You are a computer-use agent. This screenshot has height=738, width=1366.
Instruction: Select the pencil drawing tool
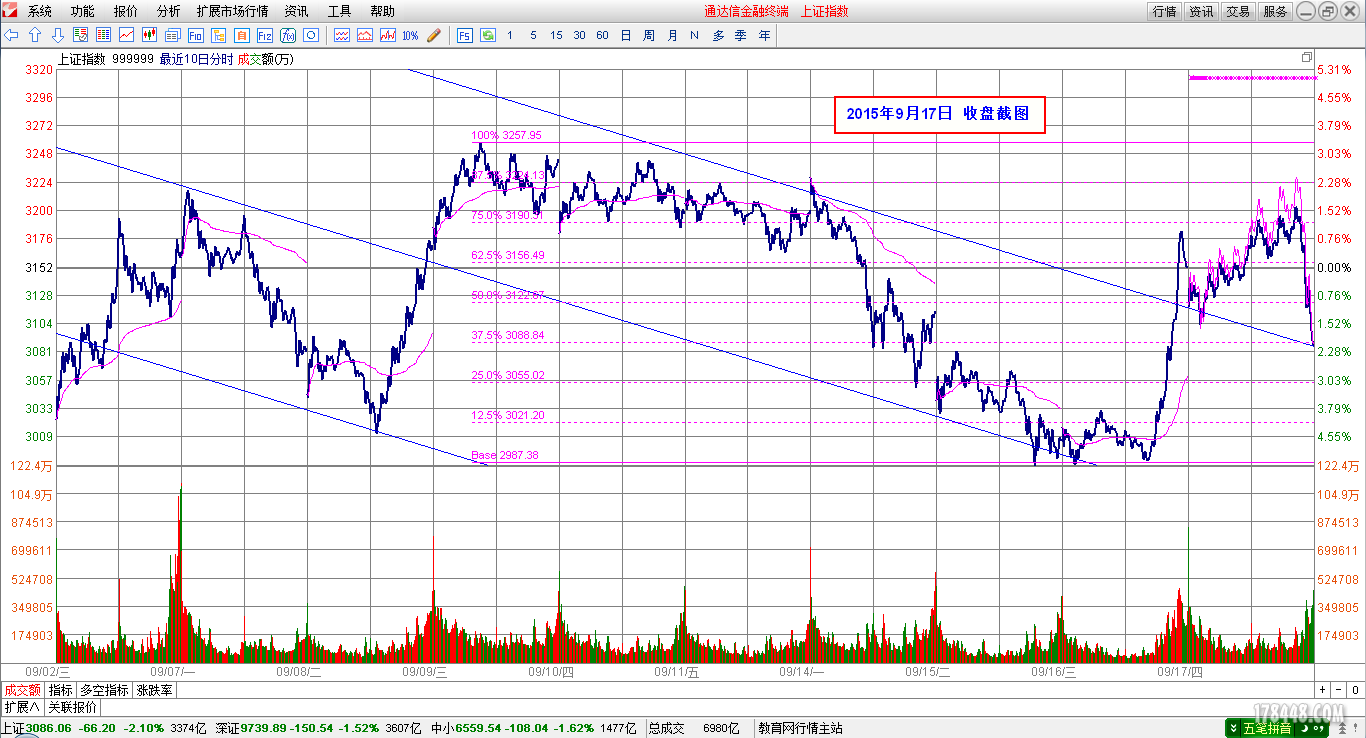pyautogui.click(x=434, y=35)
